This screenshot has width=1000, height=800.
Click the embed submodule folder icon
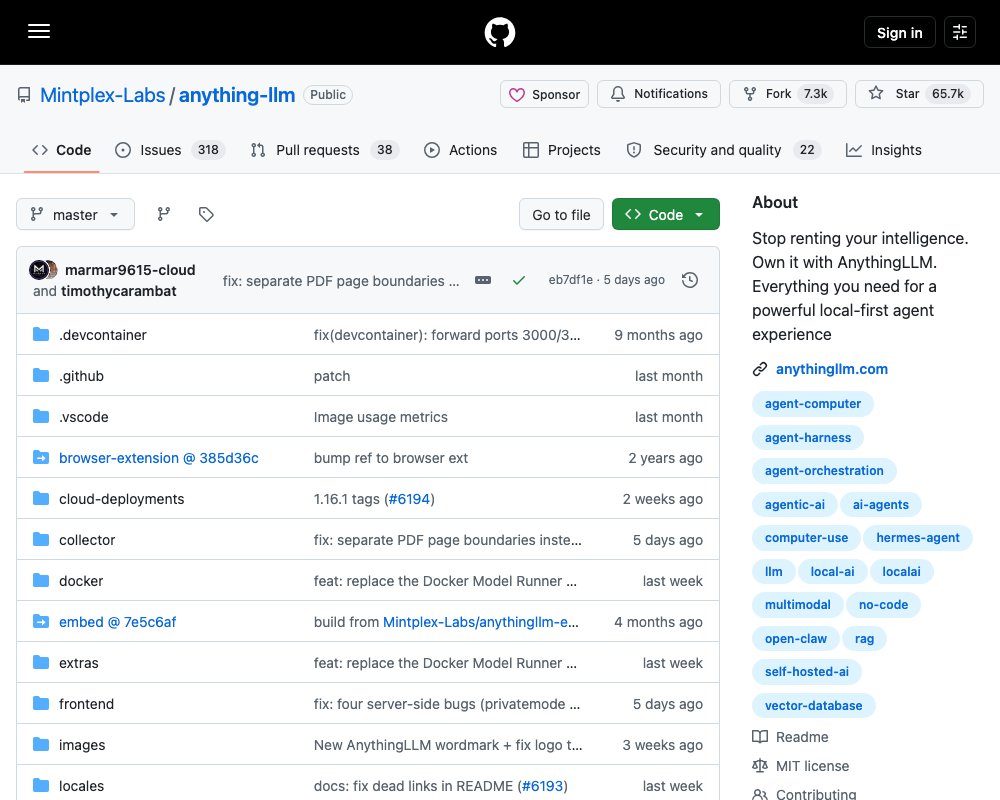[x=41, y=621]
